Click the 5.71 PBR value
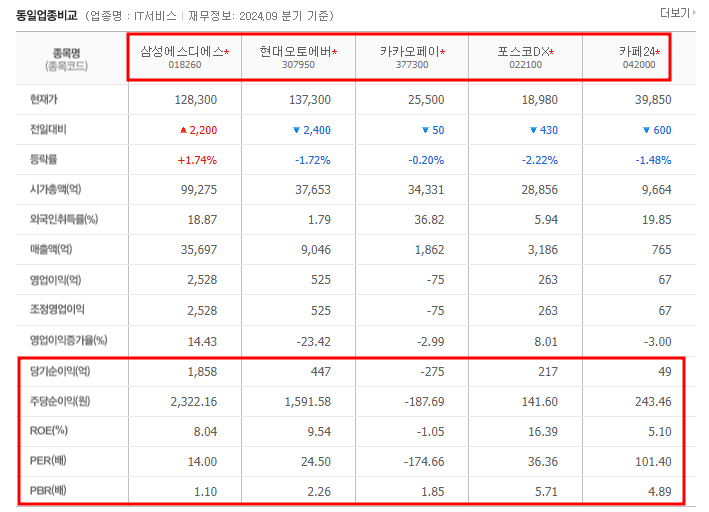 [x=546, y=492]
